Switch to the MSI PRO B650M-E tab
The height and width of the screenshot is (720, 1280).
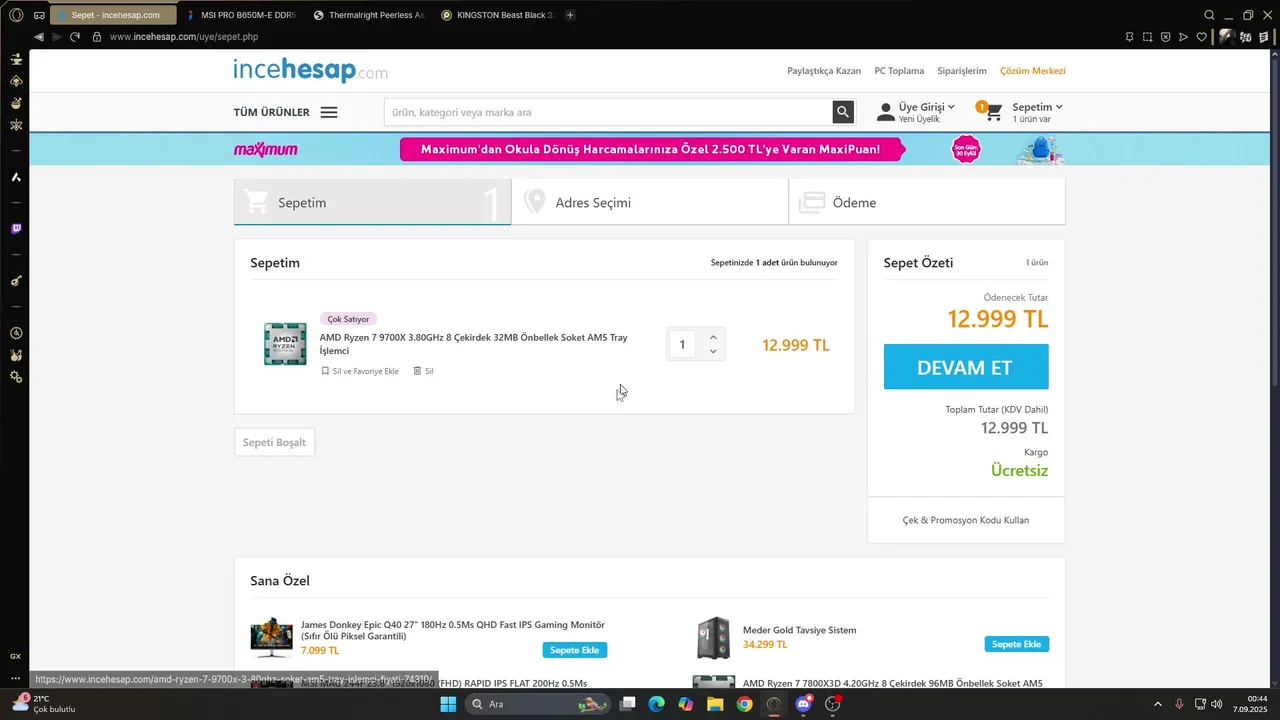coord(242,15)
